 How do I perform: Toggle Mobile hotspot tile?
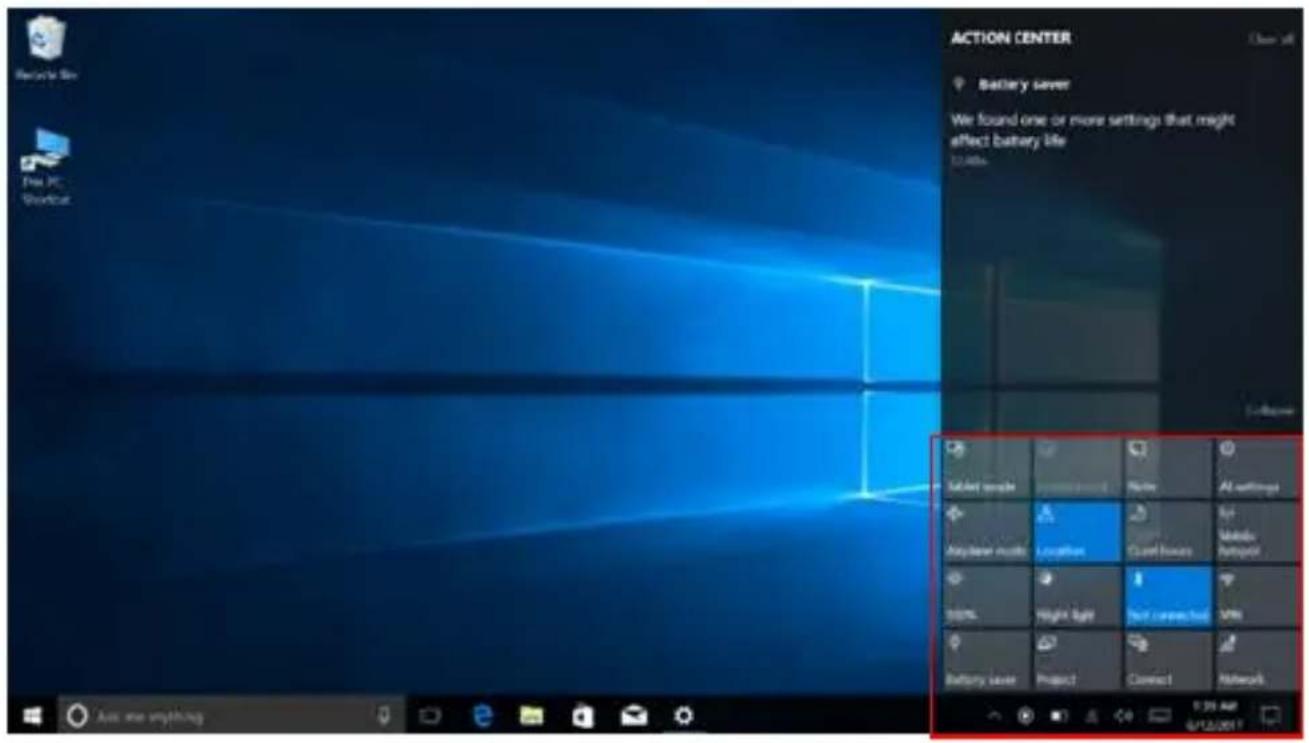coord(1257,532)
